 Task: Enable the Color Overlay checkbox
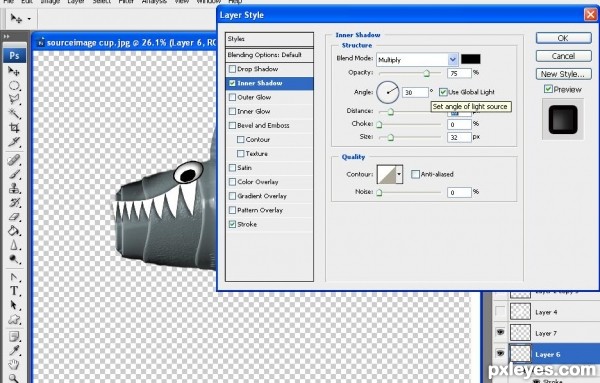pos(232,182)
